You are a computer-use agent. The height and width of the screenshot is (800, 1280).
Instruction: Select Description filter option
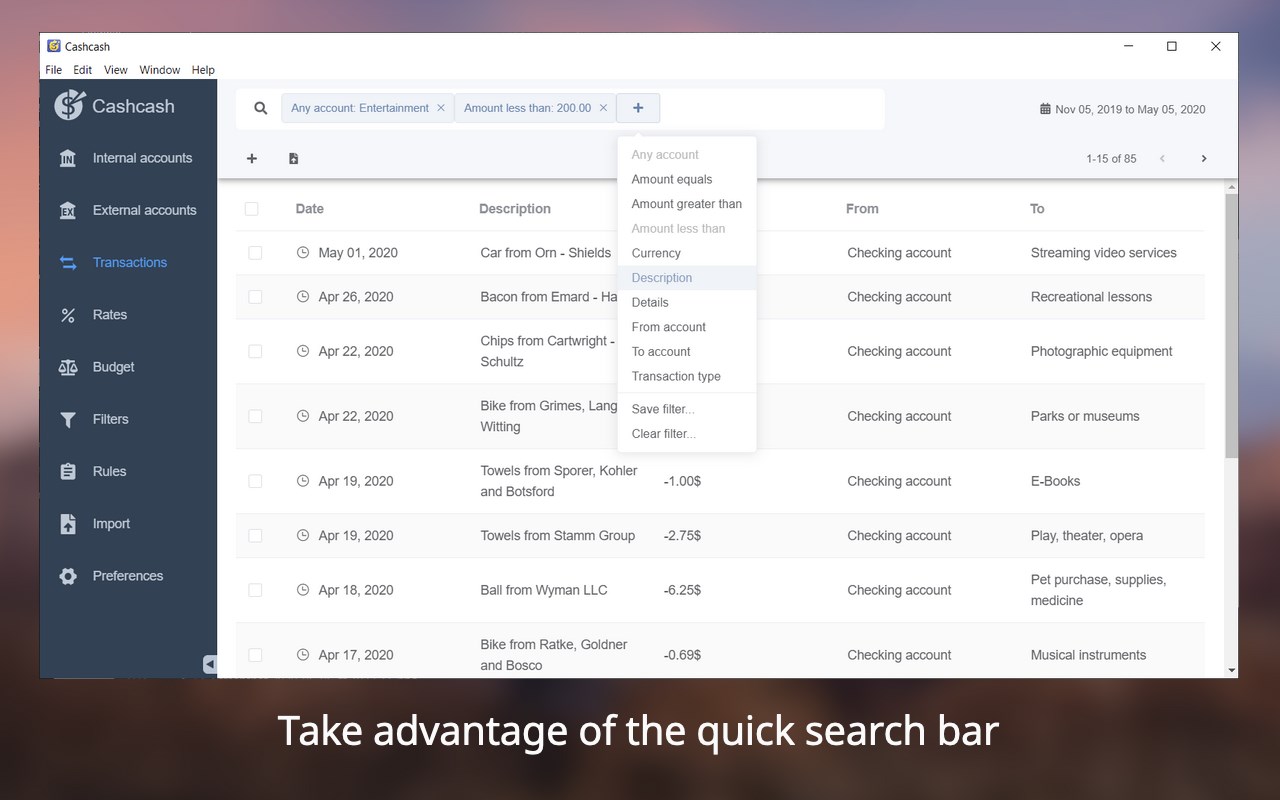click(x=687, y=278)
